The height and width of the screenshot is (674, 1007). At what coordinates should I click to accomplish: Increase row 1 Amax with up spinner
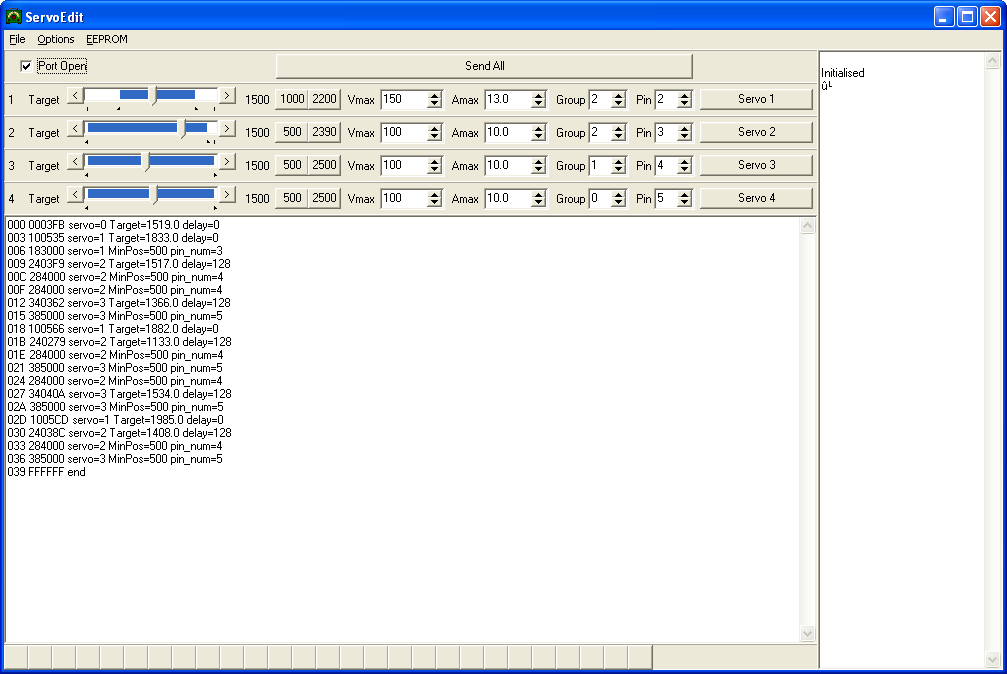point(539,95)
